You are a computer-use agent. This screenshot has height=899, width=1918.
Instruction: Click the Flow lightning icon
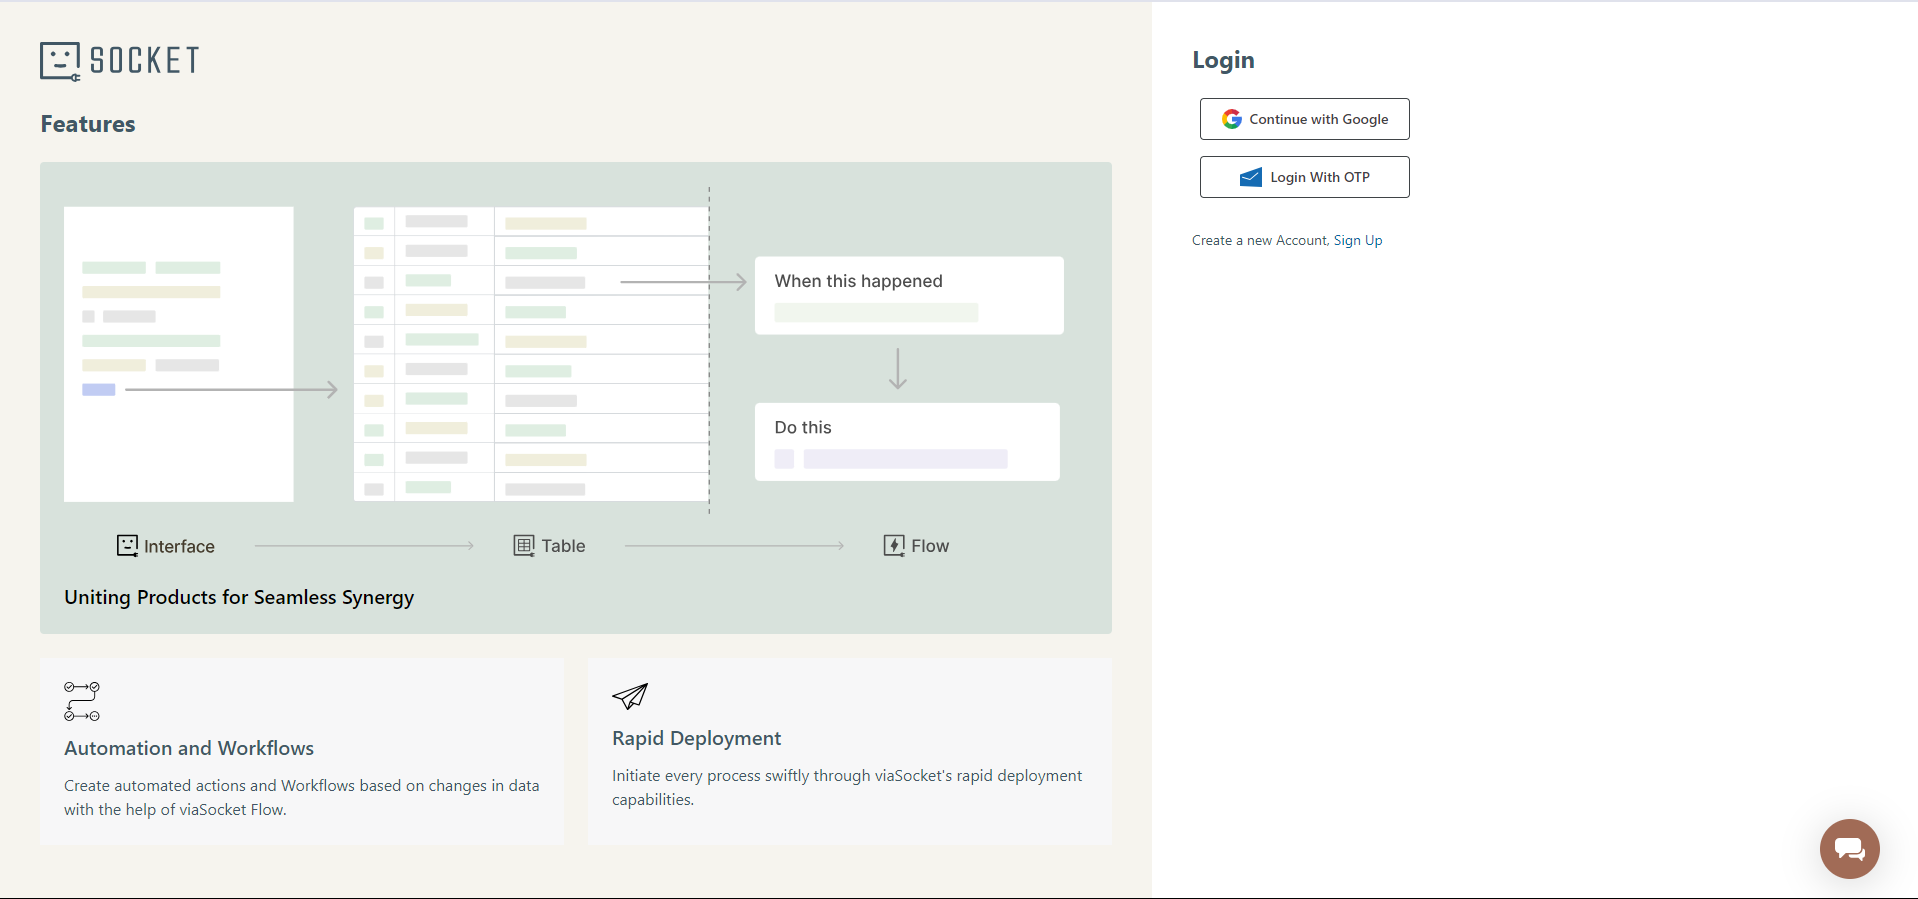point(894,545)
